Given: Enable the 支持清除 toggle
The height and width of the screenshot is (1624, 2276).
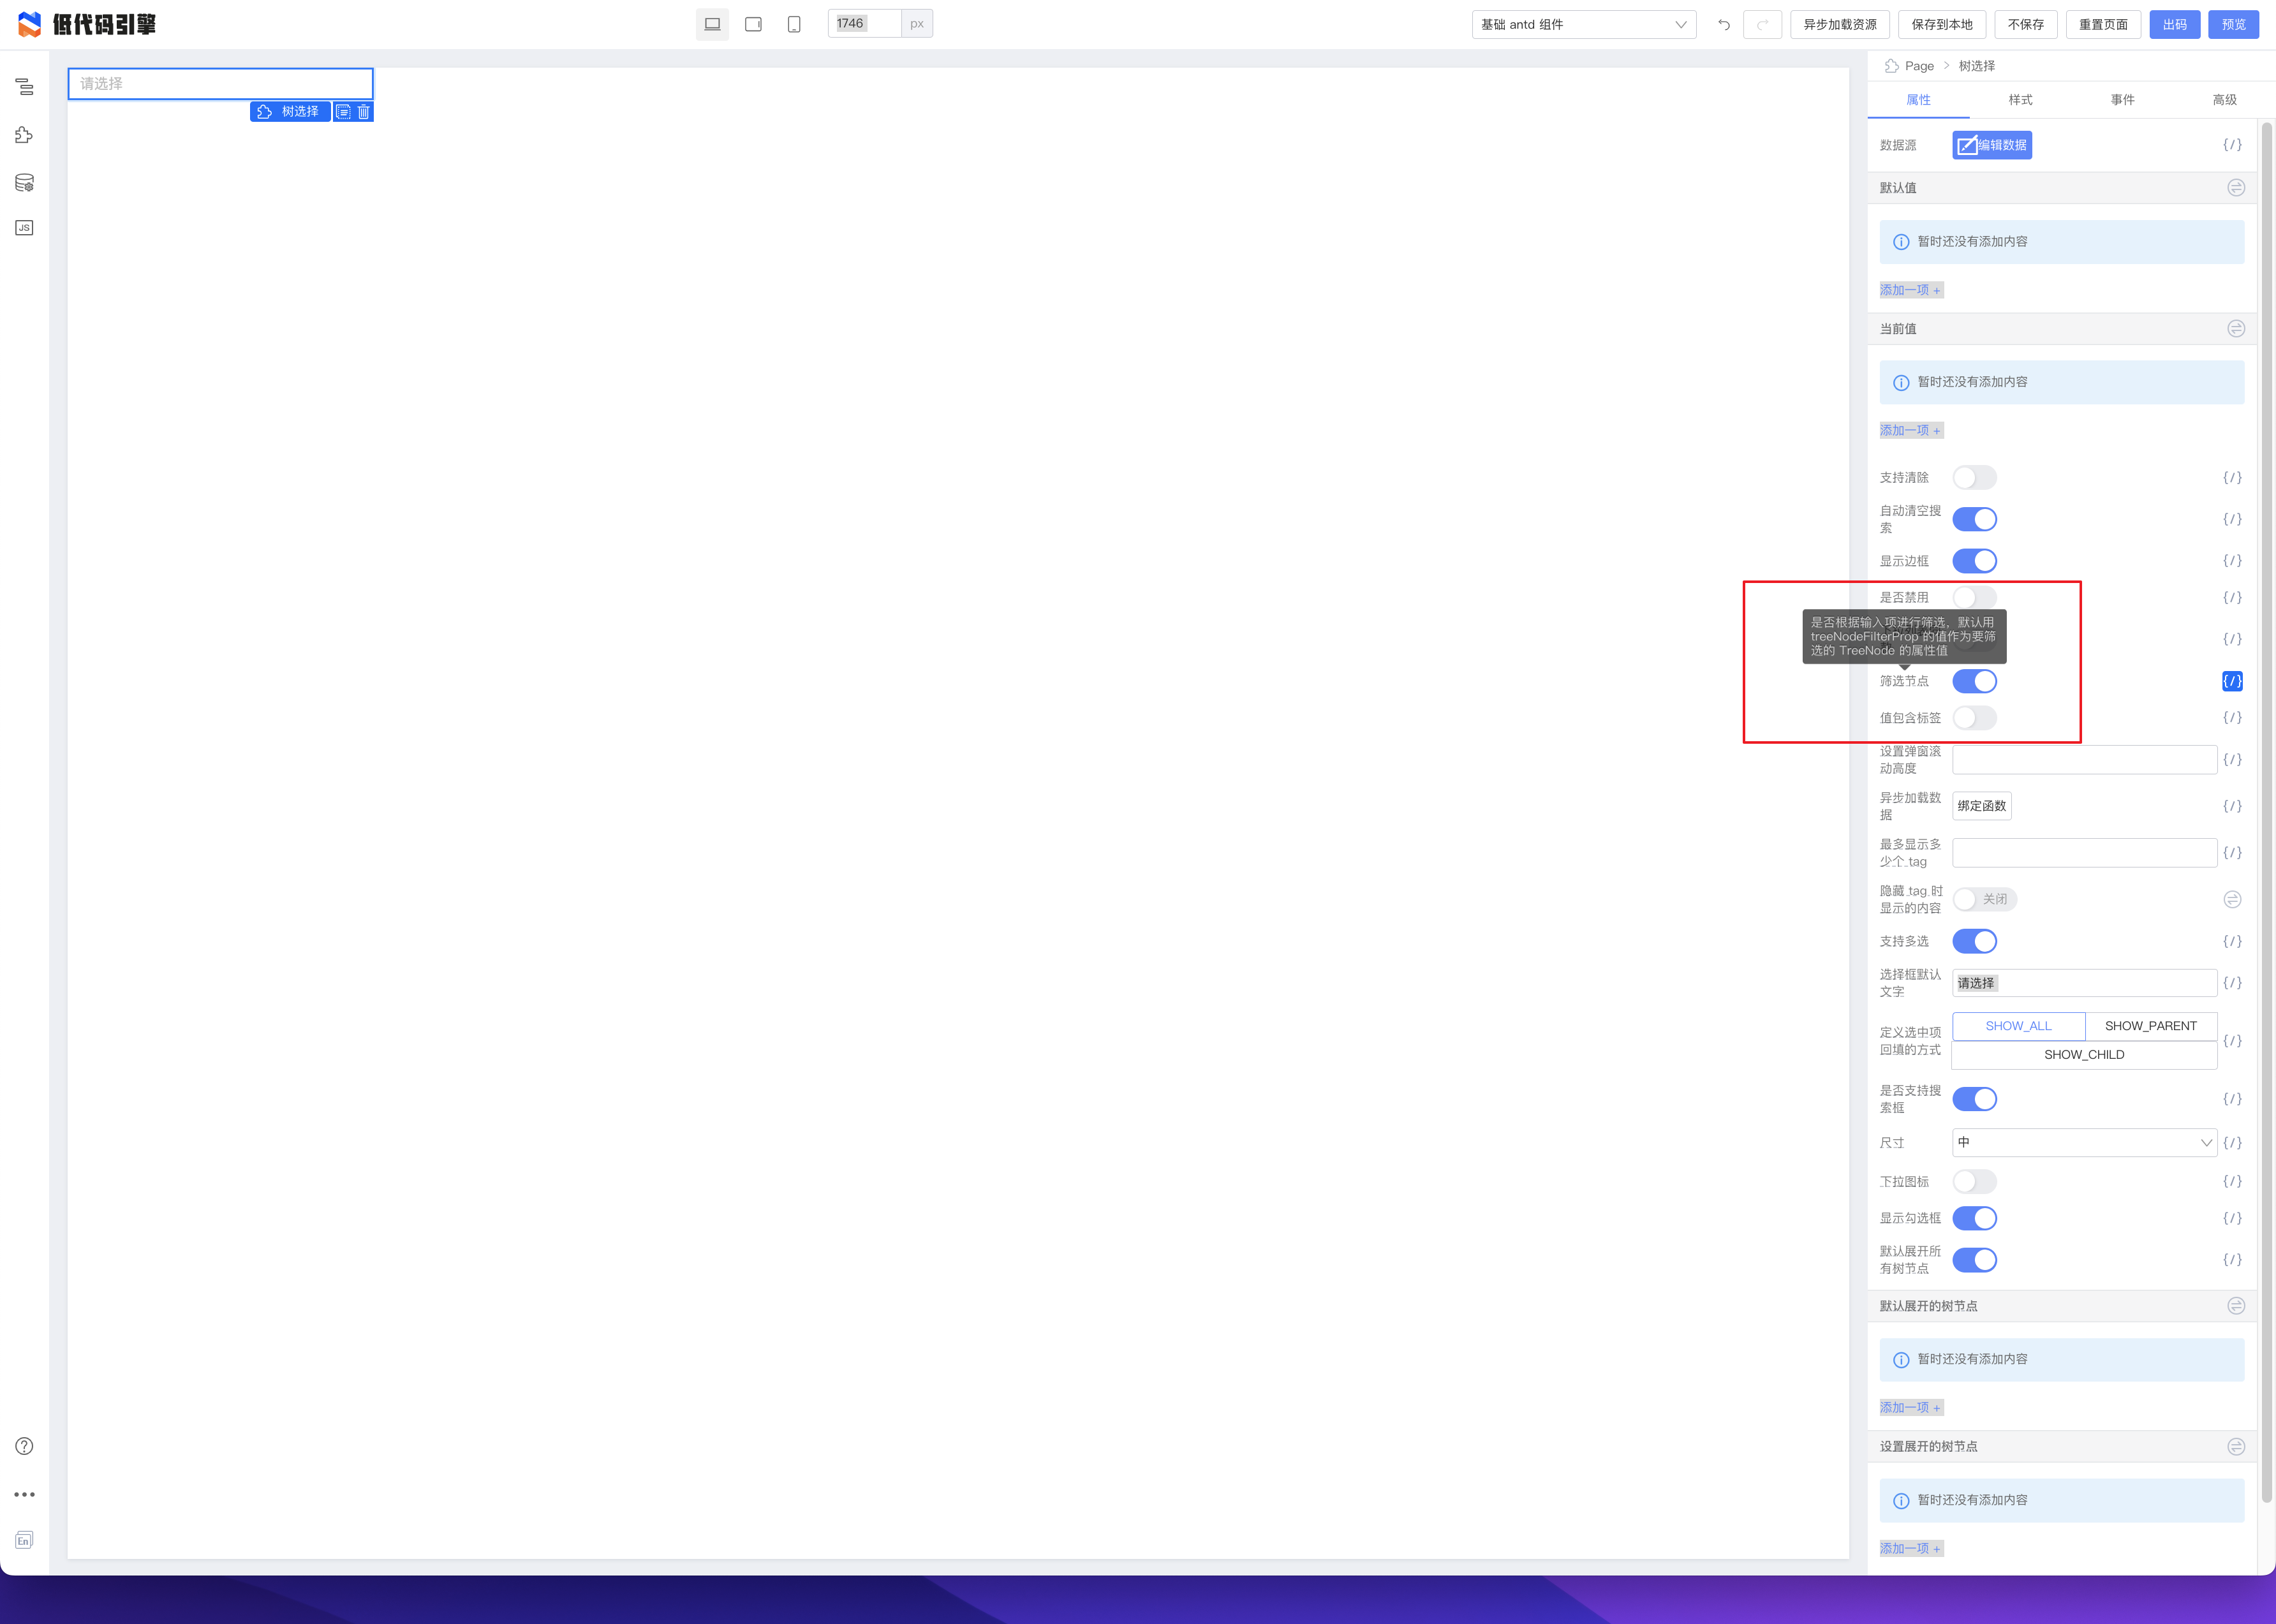Looking at the screenshot, I should 1974,477.
